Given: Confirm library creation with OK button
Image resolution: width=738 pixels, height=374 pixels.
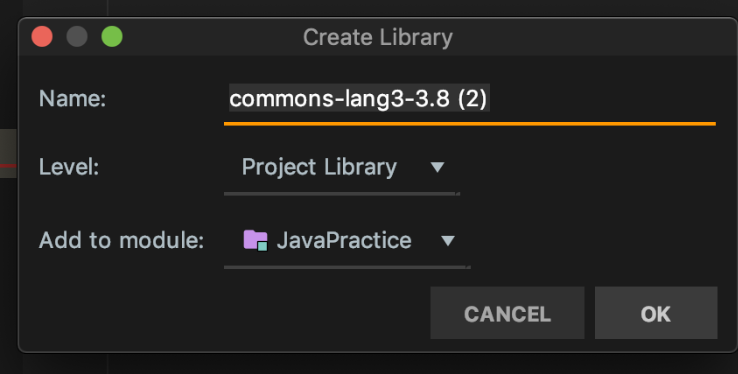Looking at the screenshot, I should pos(656,313).
